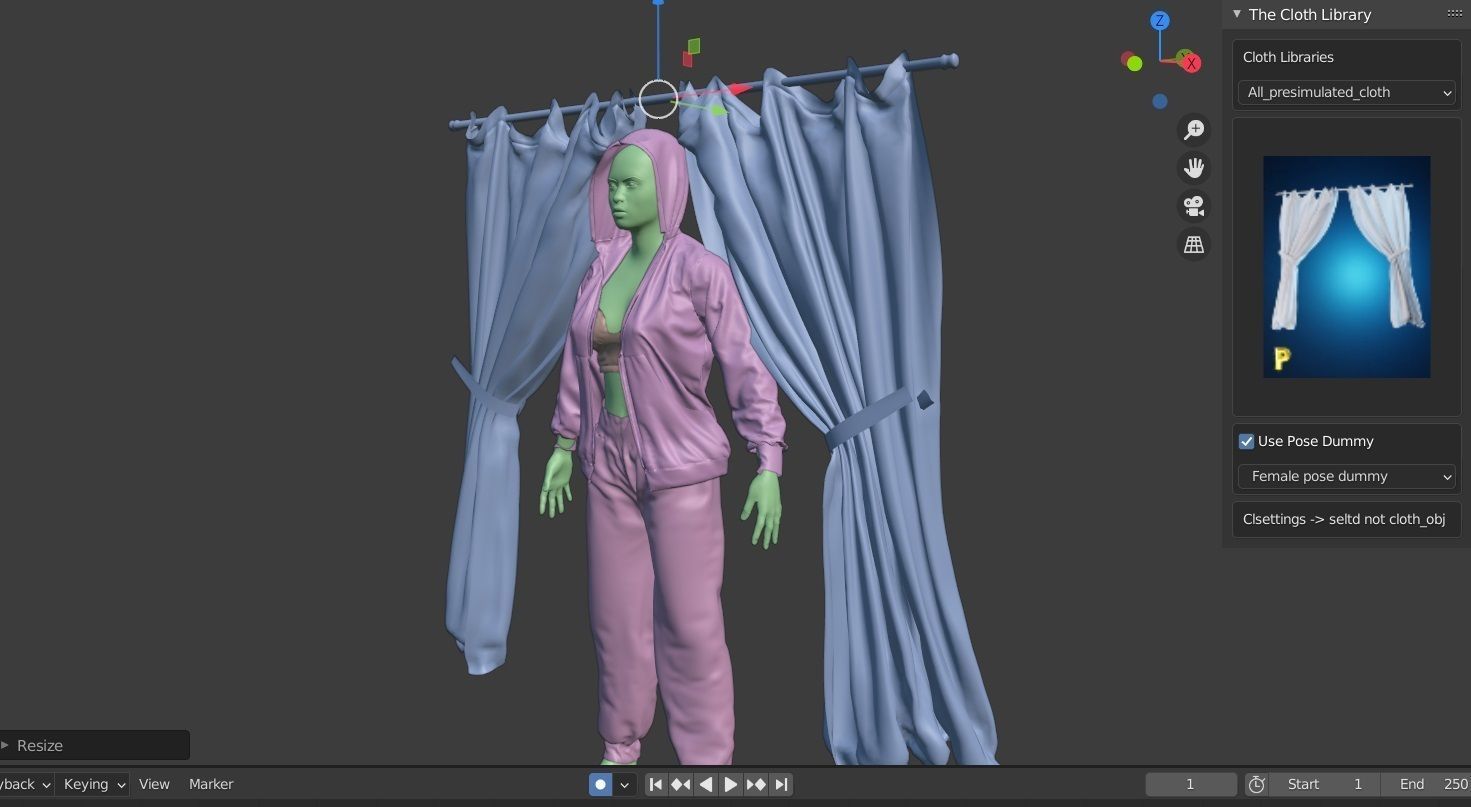Click the dark blue negative Z gizmo dot
This screenshot has width=1471, height=807.
coord(1159,101)
